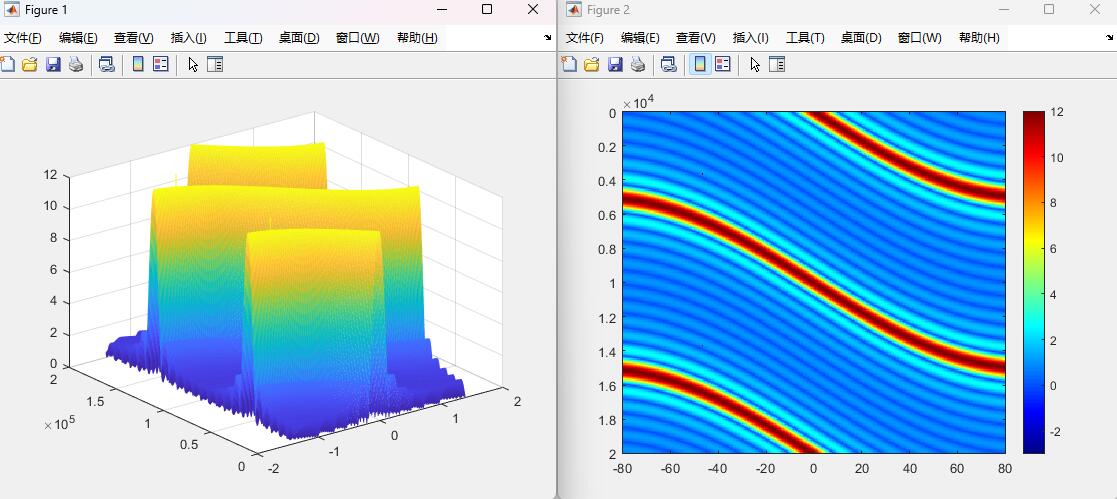Open 帮助(H) menu in Figure 2
This screenshot has height=499, width=1117.
pos(980,38)
